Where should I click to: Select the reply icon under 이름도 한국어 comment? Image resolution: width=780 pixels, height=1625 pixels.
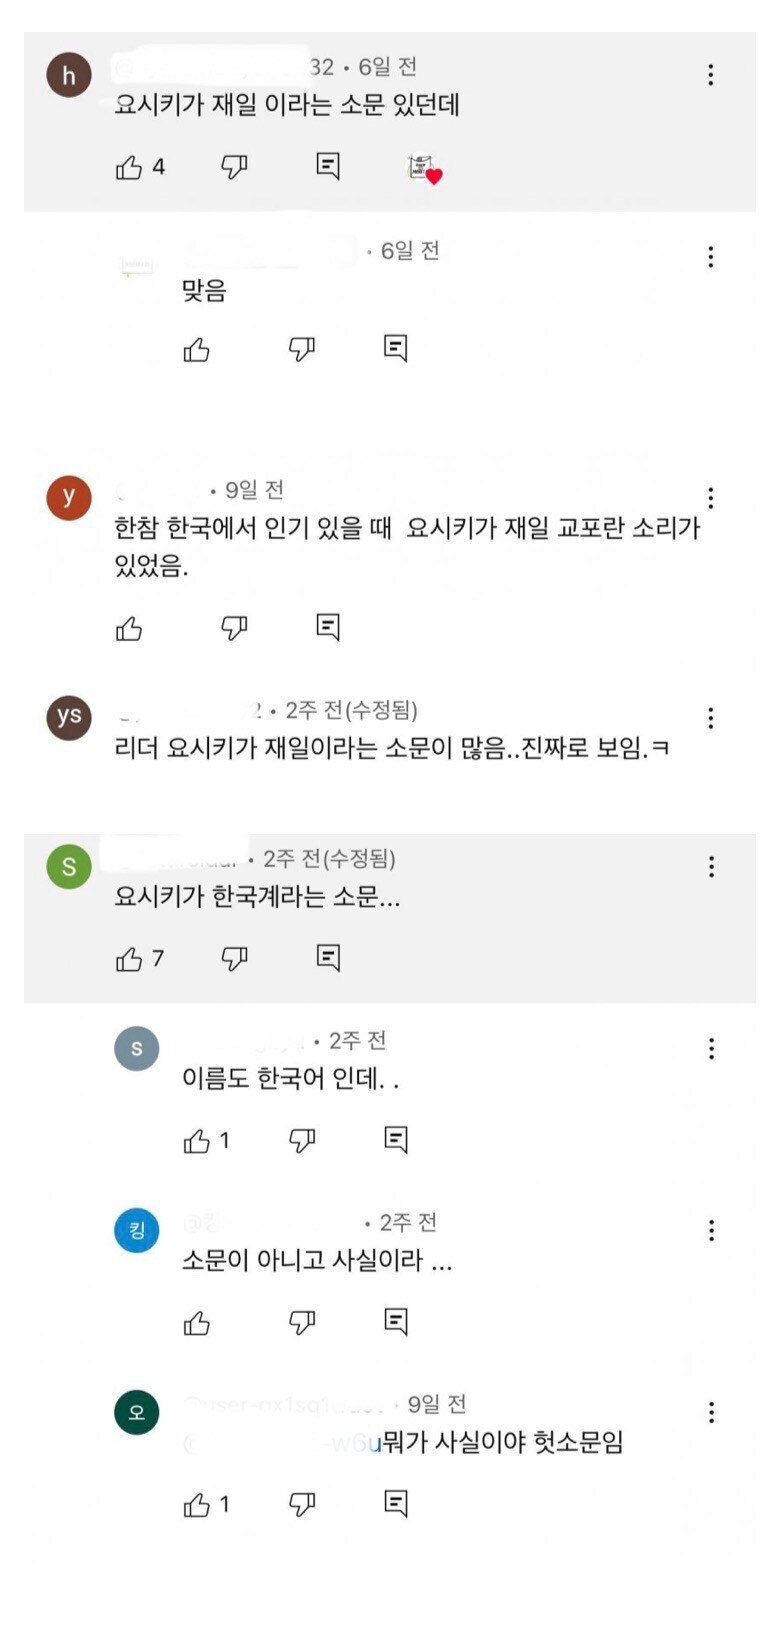(398, 1137)
